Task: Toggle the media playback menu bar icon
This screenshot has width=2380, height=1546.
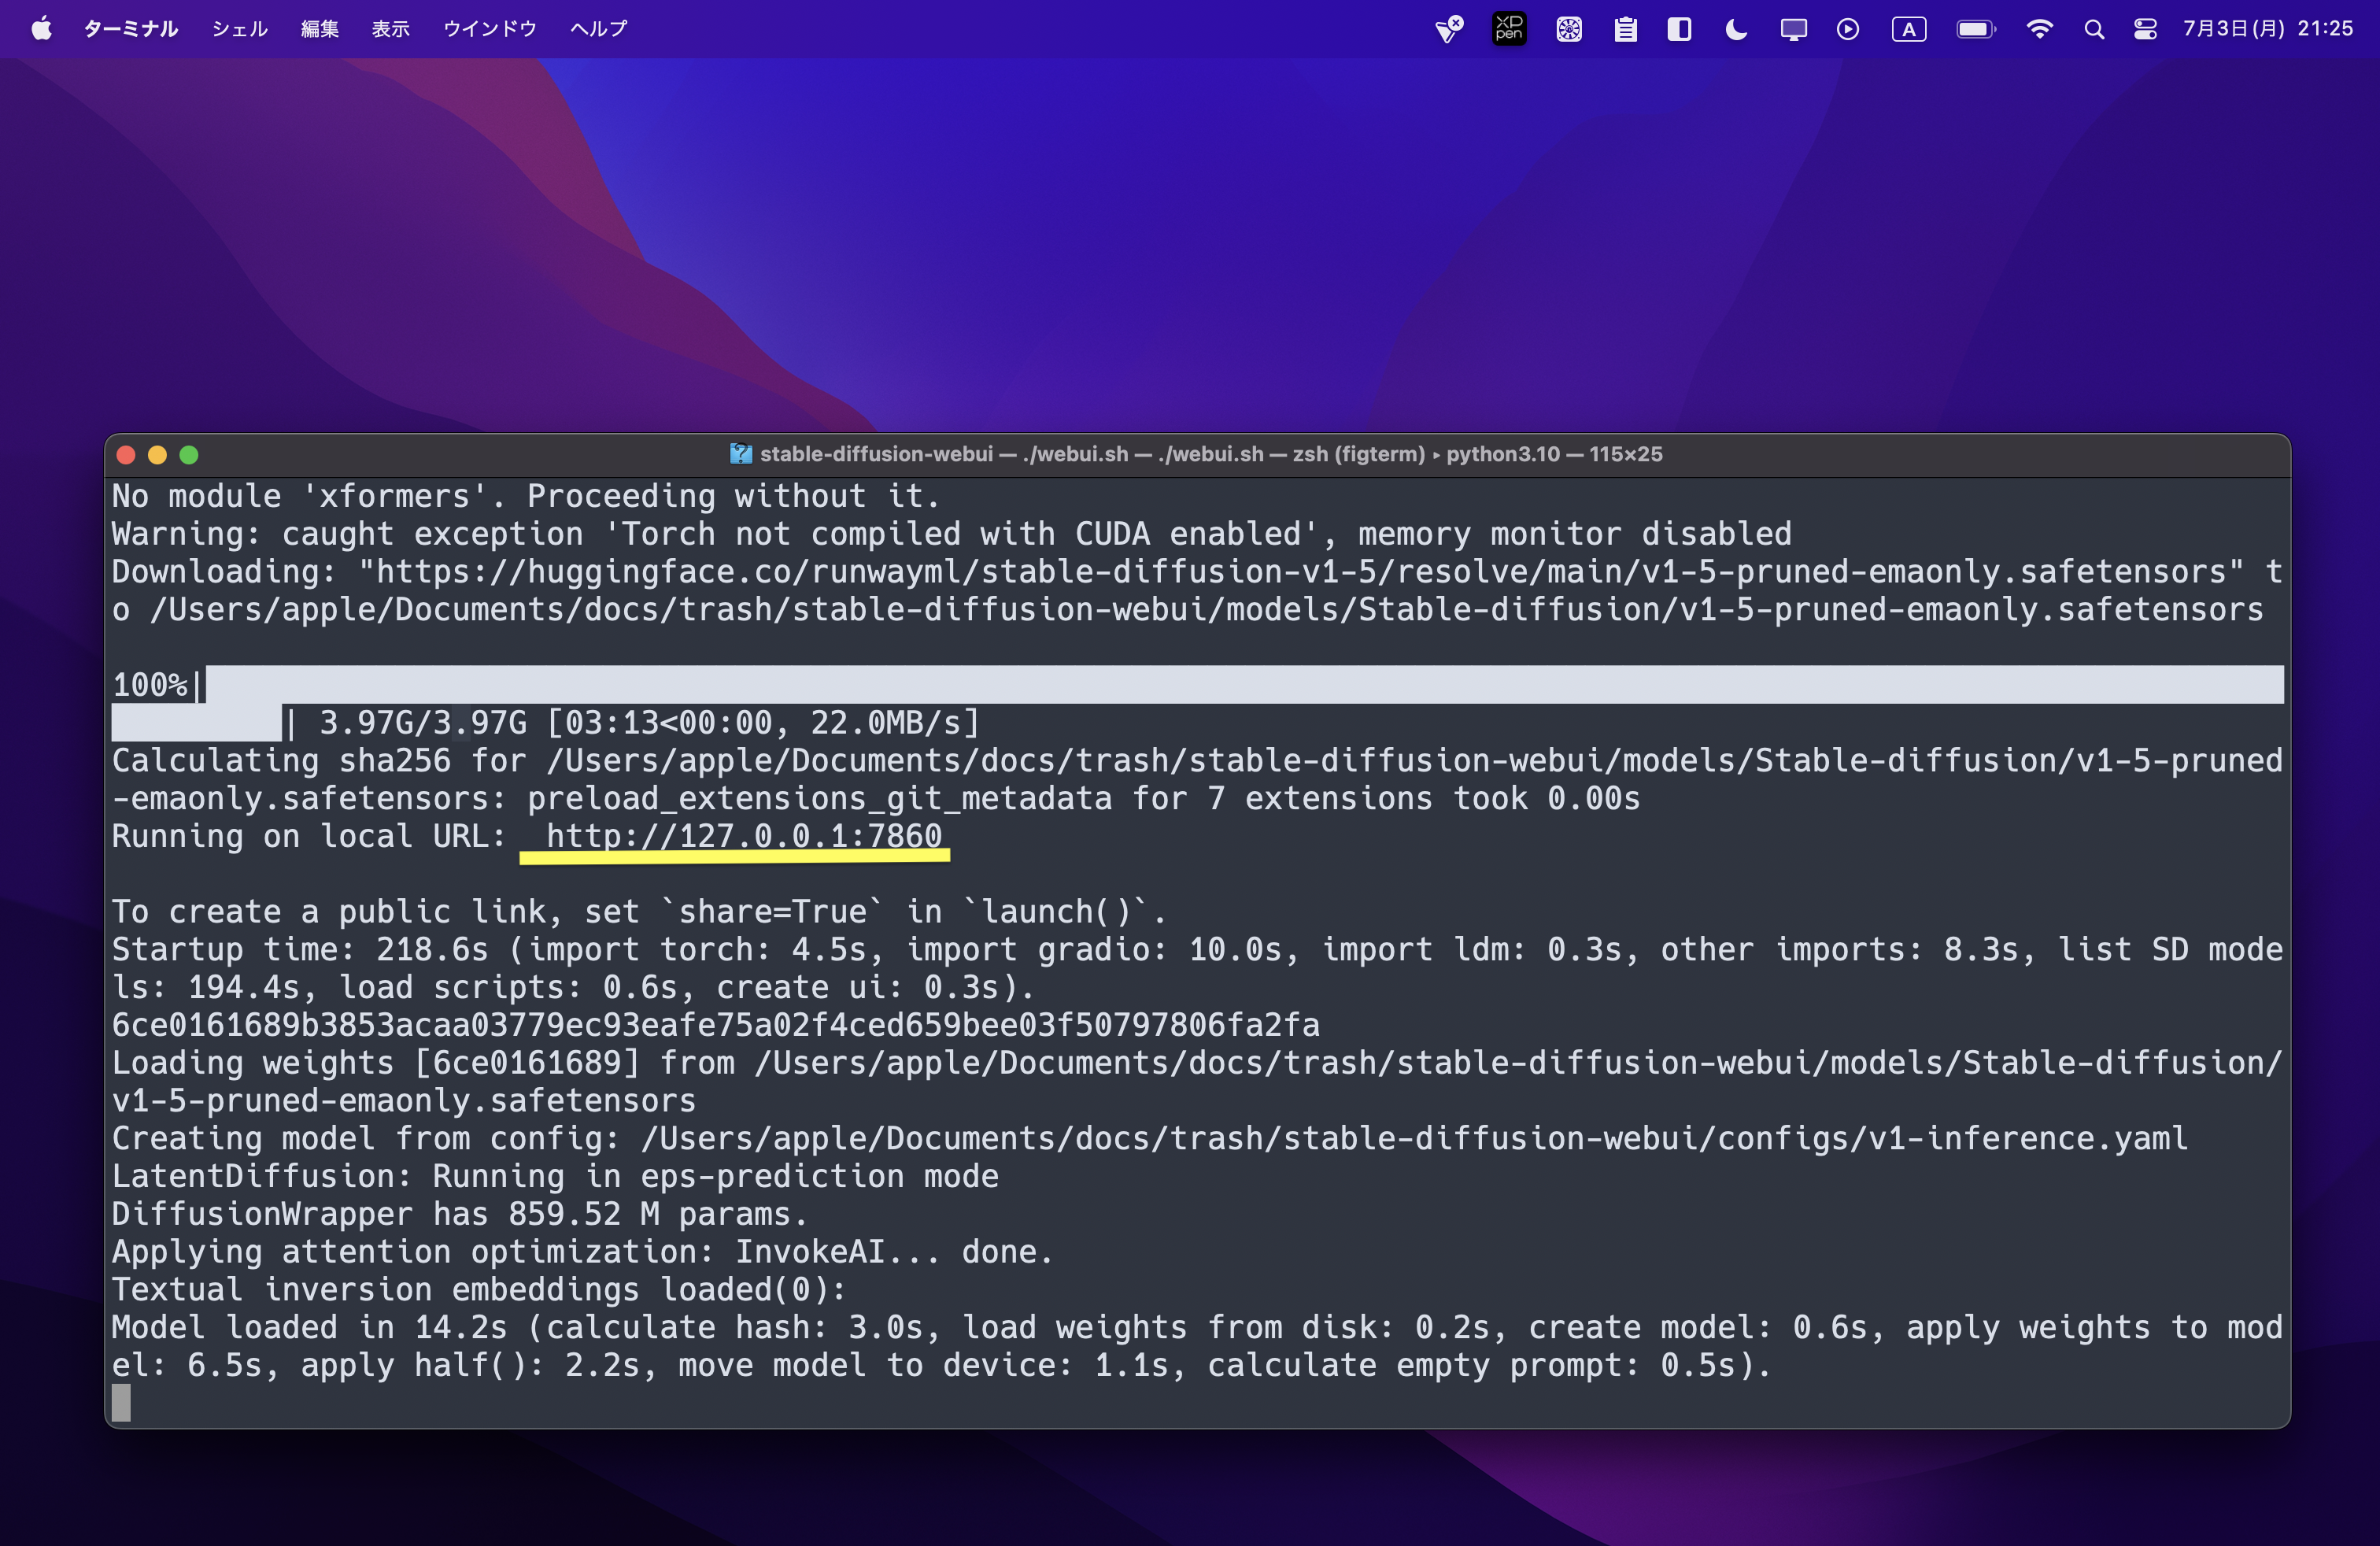Action: pyautogui.click(x=1846, y=28)
